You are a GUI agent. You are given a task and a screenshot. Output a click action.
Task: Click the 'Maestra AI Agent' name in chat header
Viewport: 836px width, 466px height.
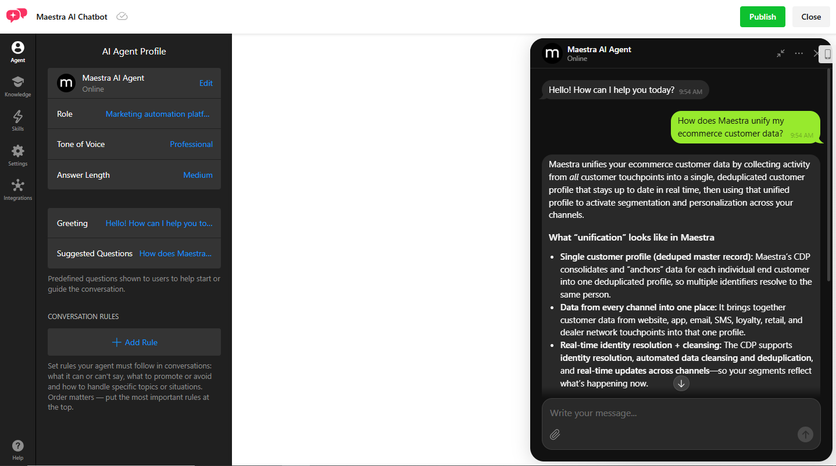[599, 49]
